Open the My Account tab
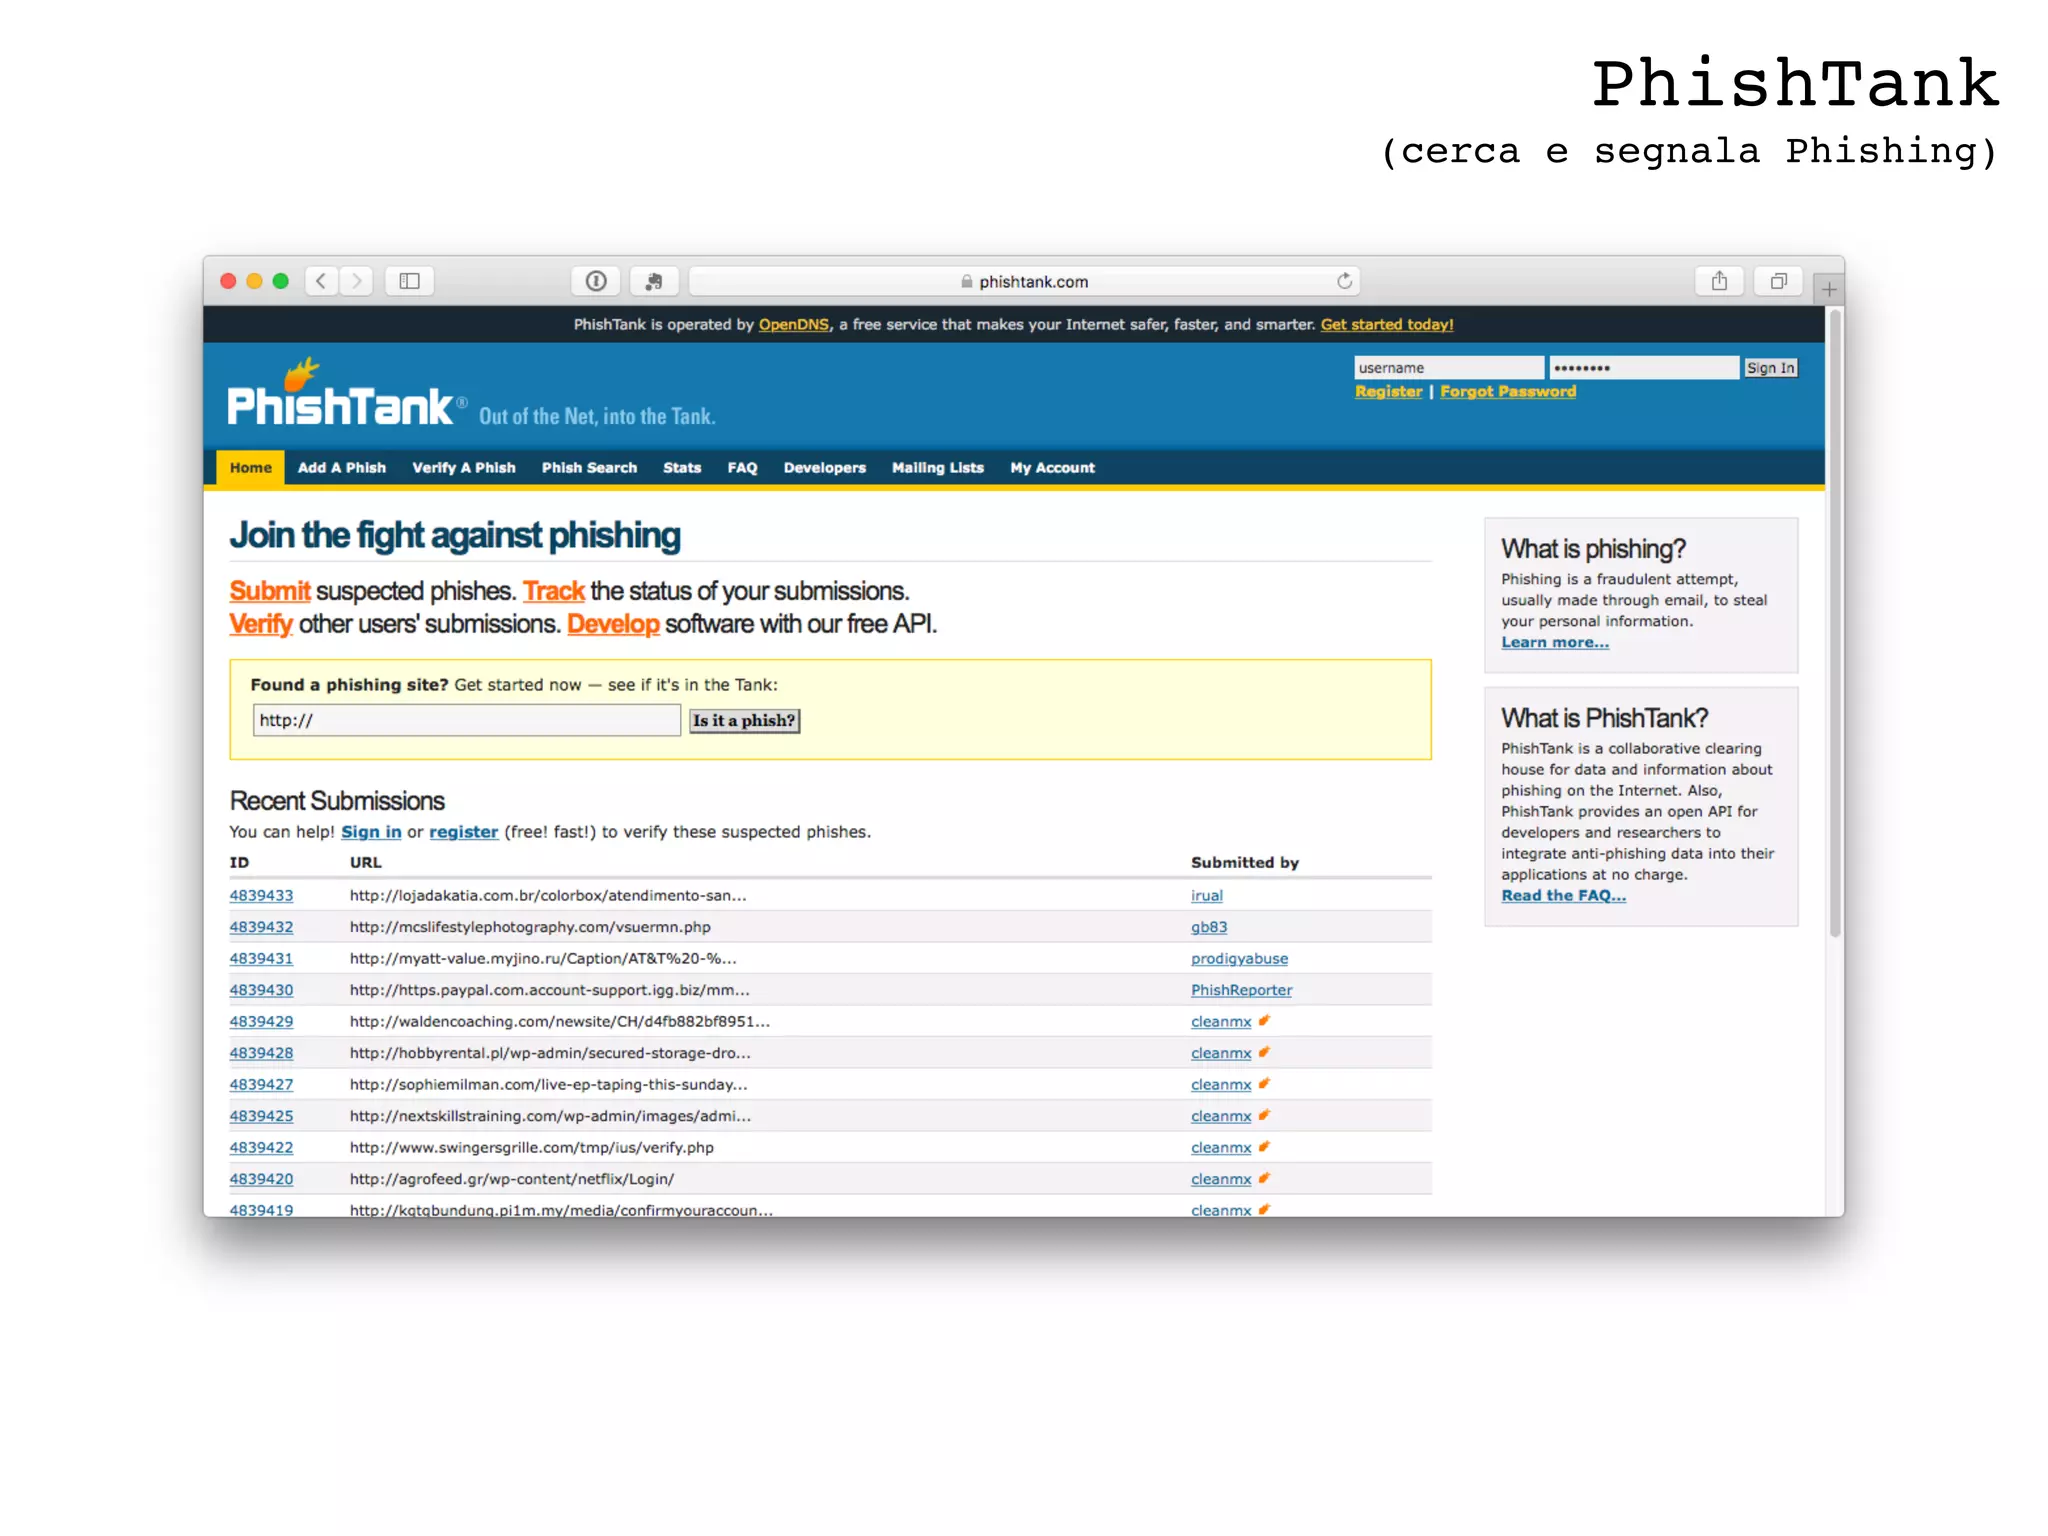The image size is (2048, 1536). tap(1052, 467)
